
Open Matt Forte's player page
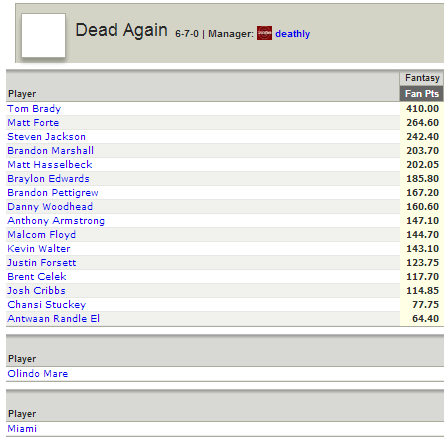33,123
